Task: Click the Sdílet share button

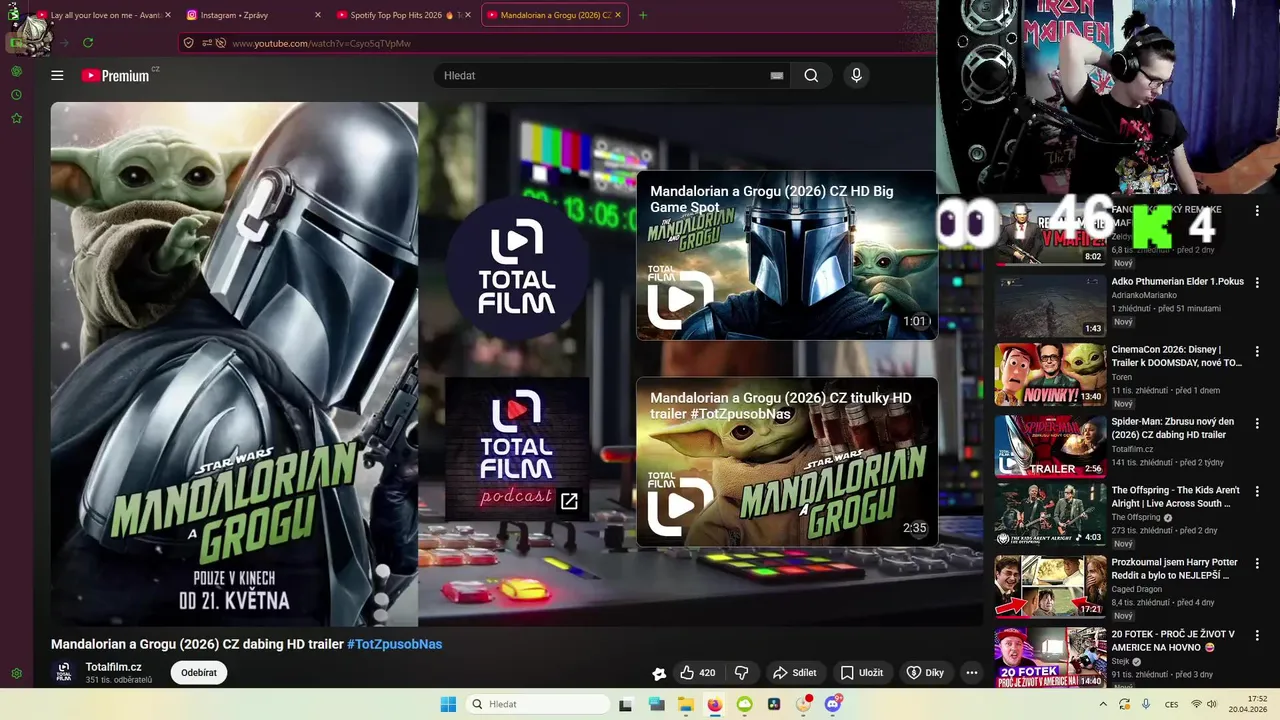Action: (795, 673)
